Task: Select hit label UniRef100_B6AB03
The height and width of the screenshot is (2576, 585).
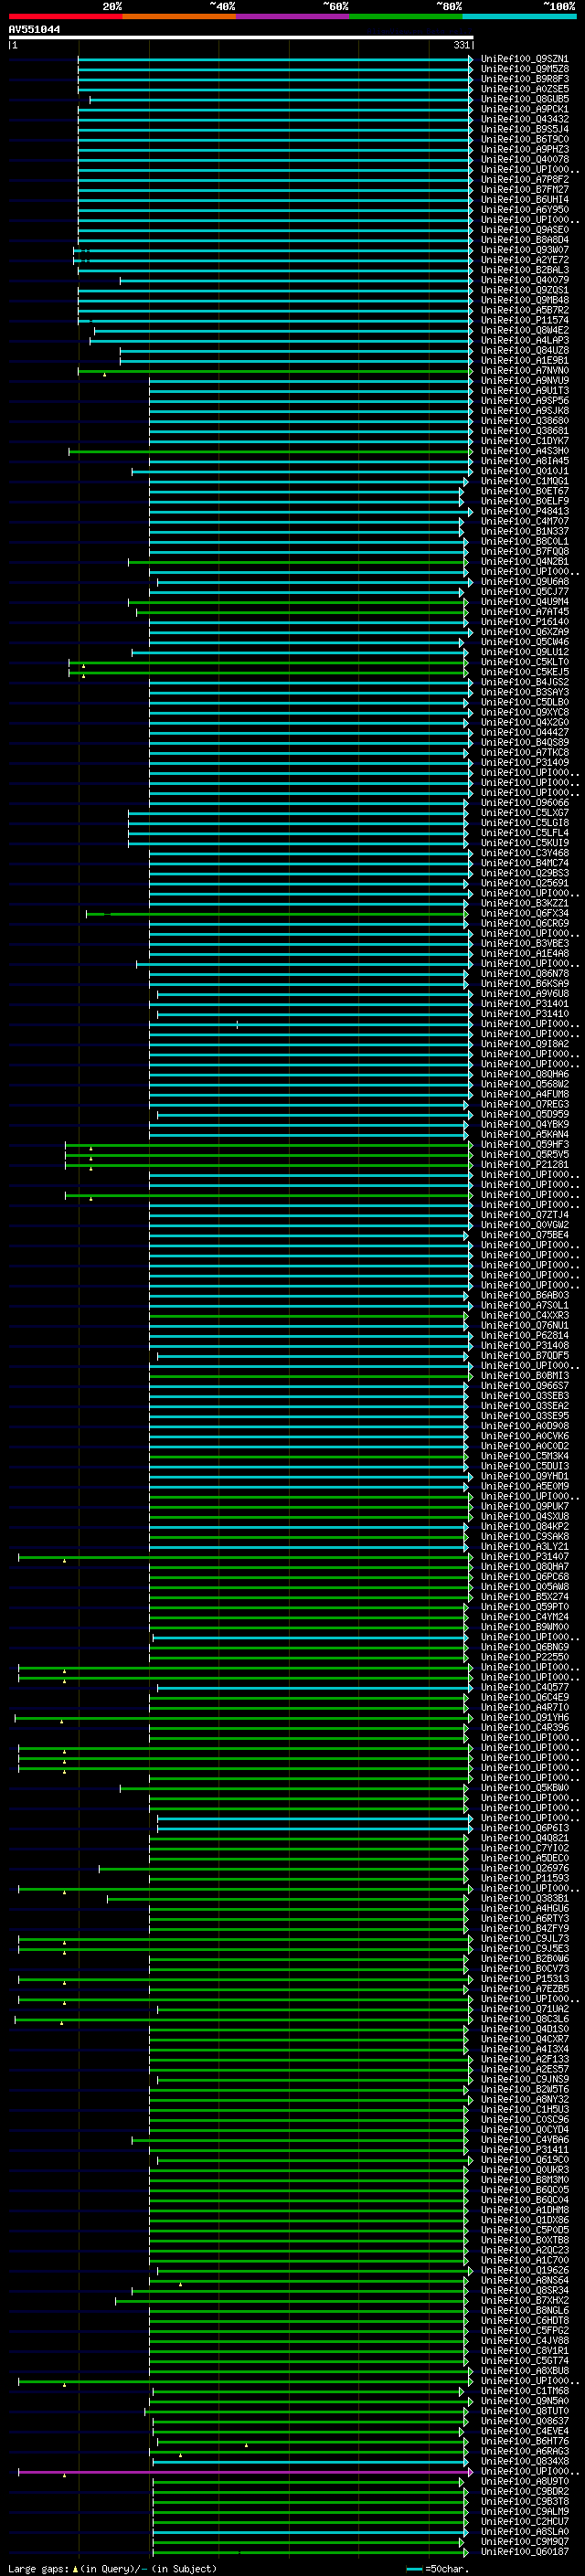Action: [524, 1295]
